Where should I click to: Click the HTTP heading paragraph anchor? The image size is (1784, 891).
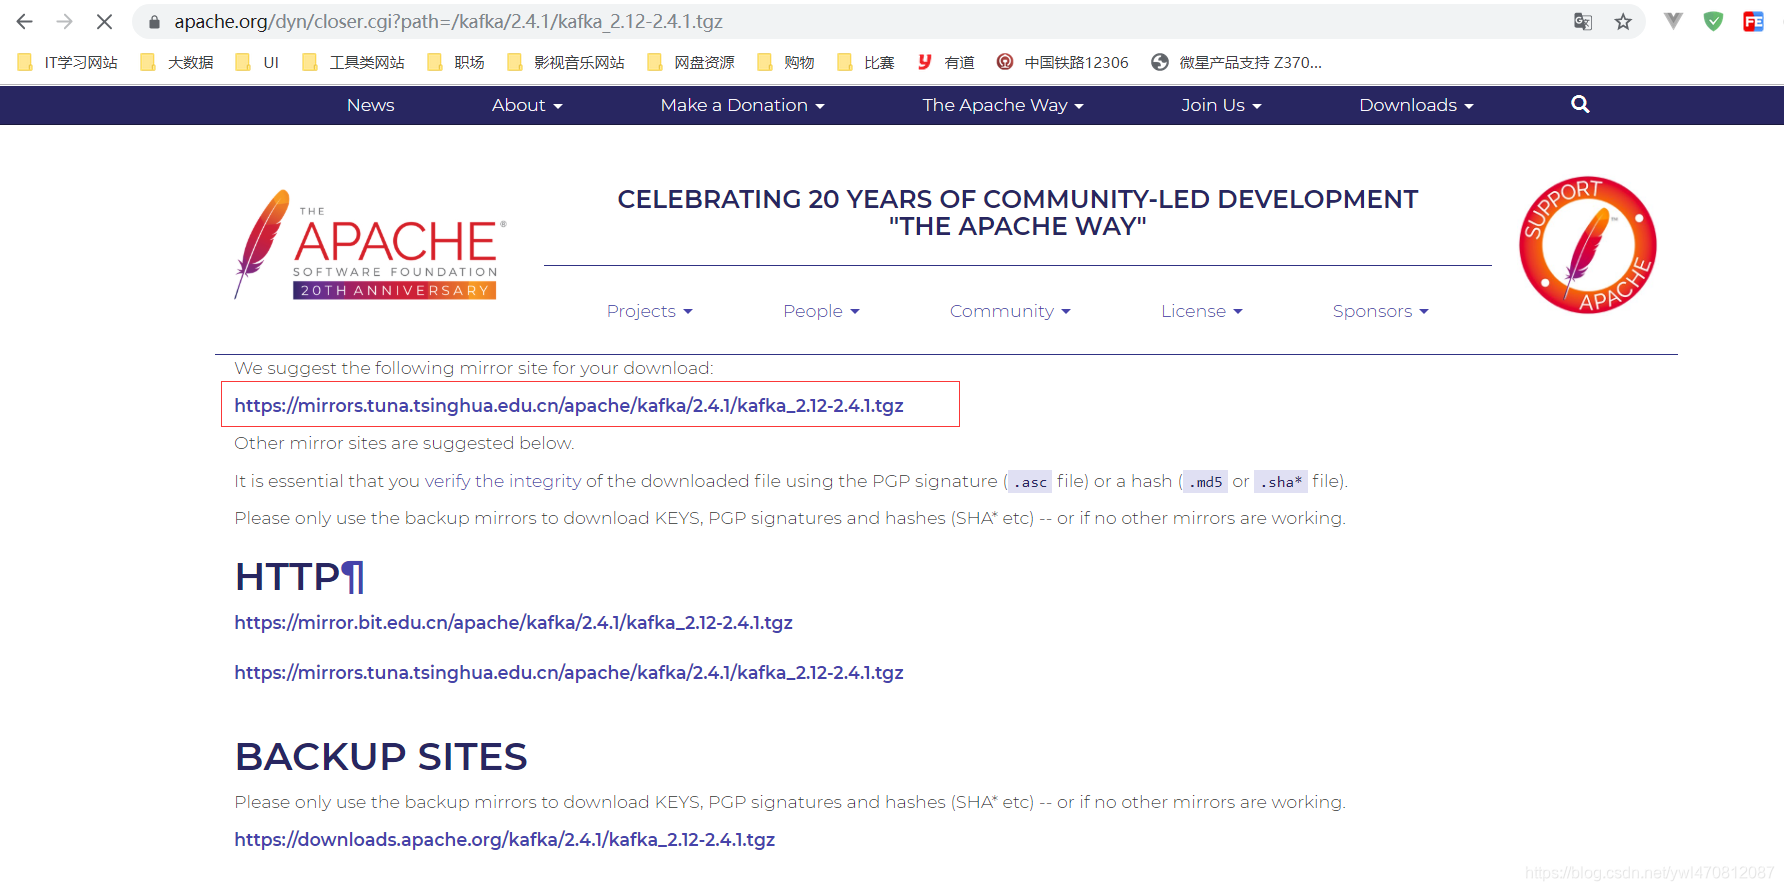(x=352, y=577)
